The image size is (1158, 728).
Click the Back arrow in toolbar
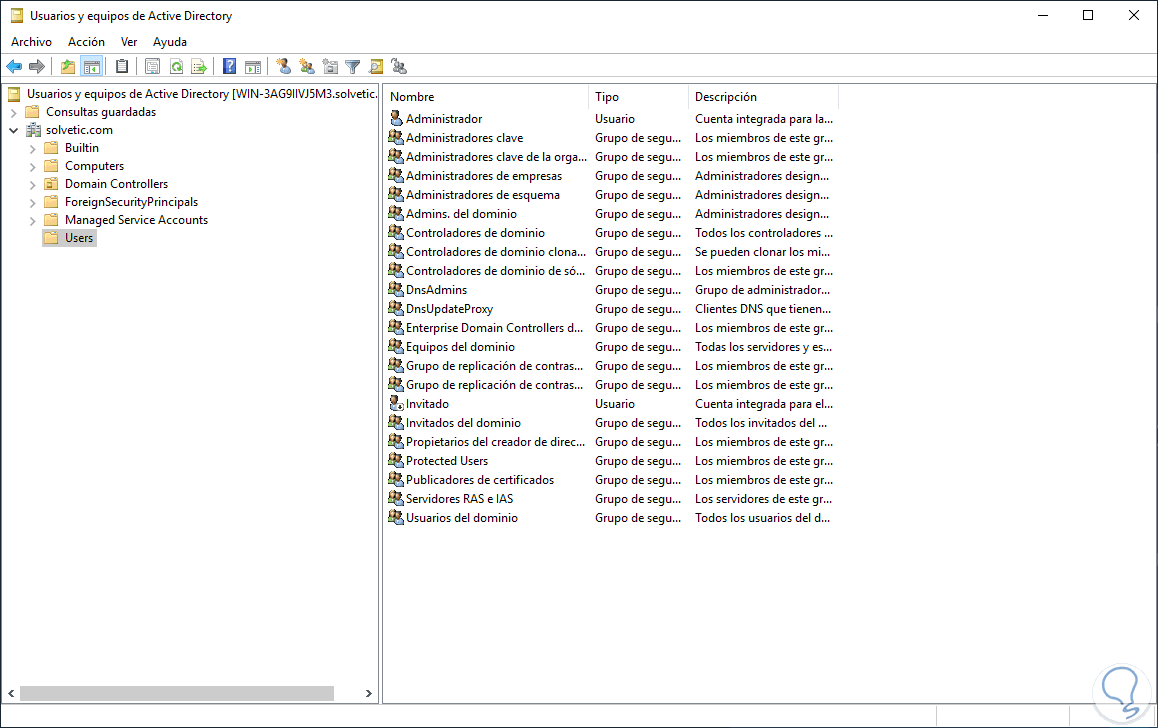(x=14, y=66)
